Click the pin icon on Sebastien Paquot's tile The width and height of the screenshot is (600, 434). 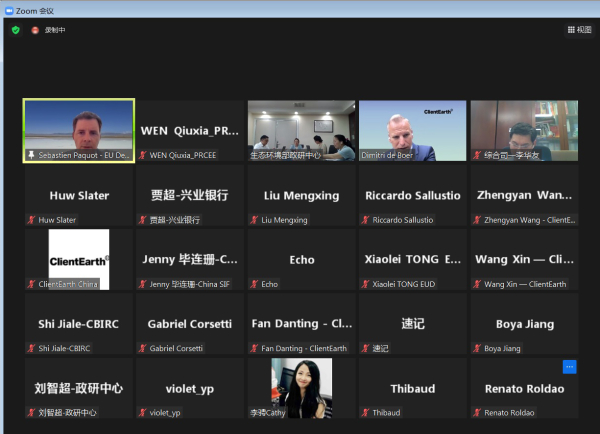point(31,155)
